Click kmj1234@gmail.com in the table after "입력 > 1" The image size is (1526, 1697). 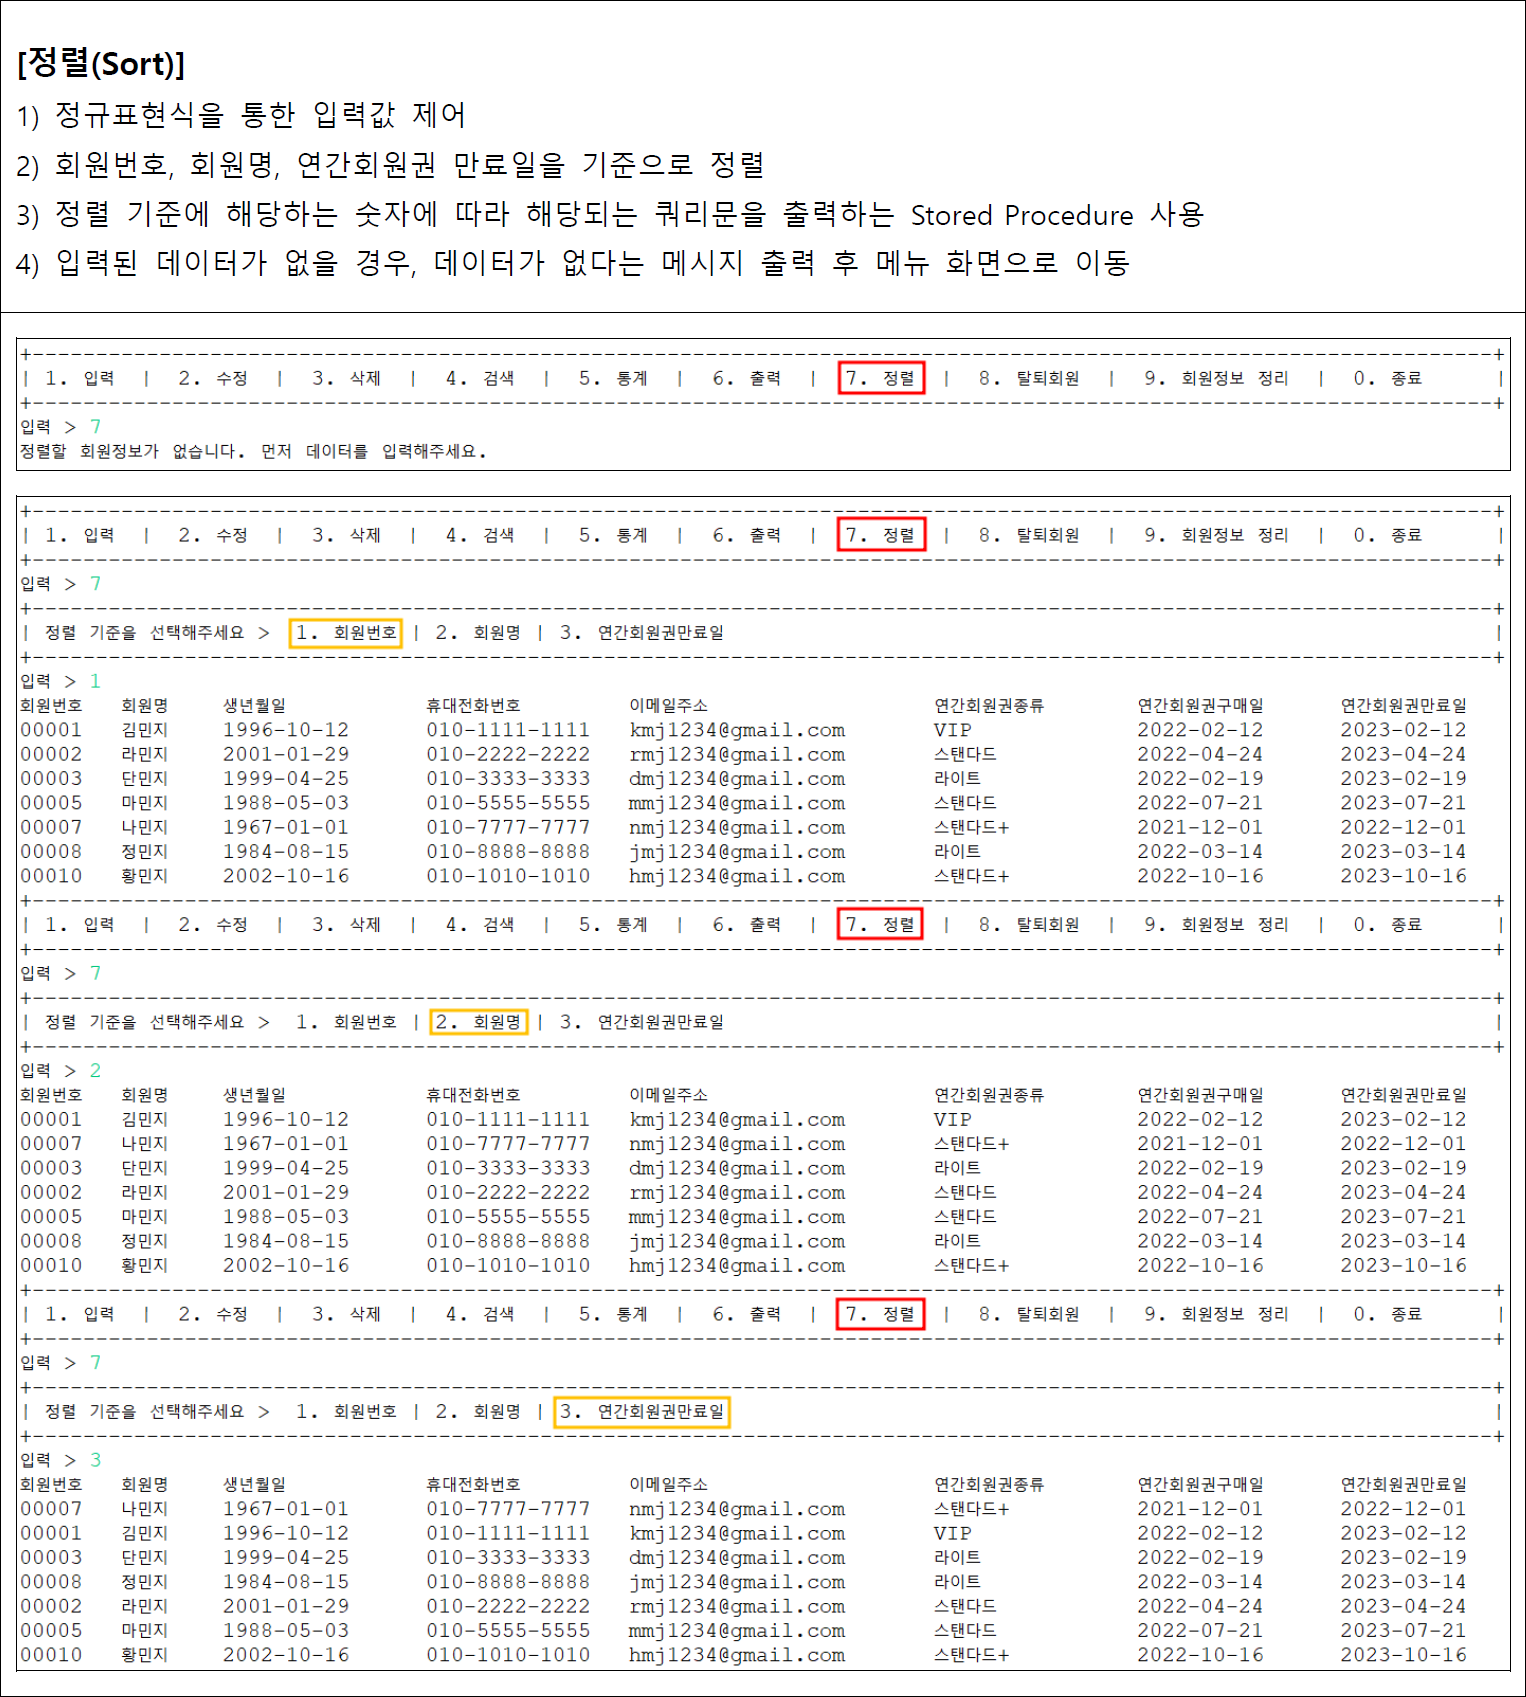tap(737, 730)
